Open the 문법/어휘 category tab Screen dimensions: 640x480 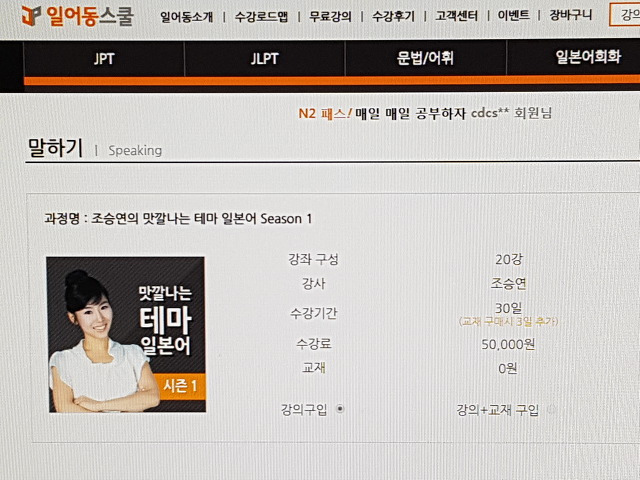coord(425,58)
